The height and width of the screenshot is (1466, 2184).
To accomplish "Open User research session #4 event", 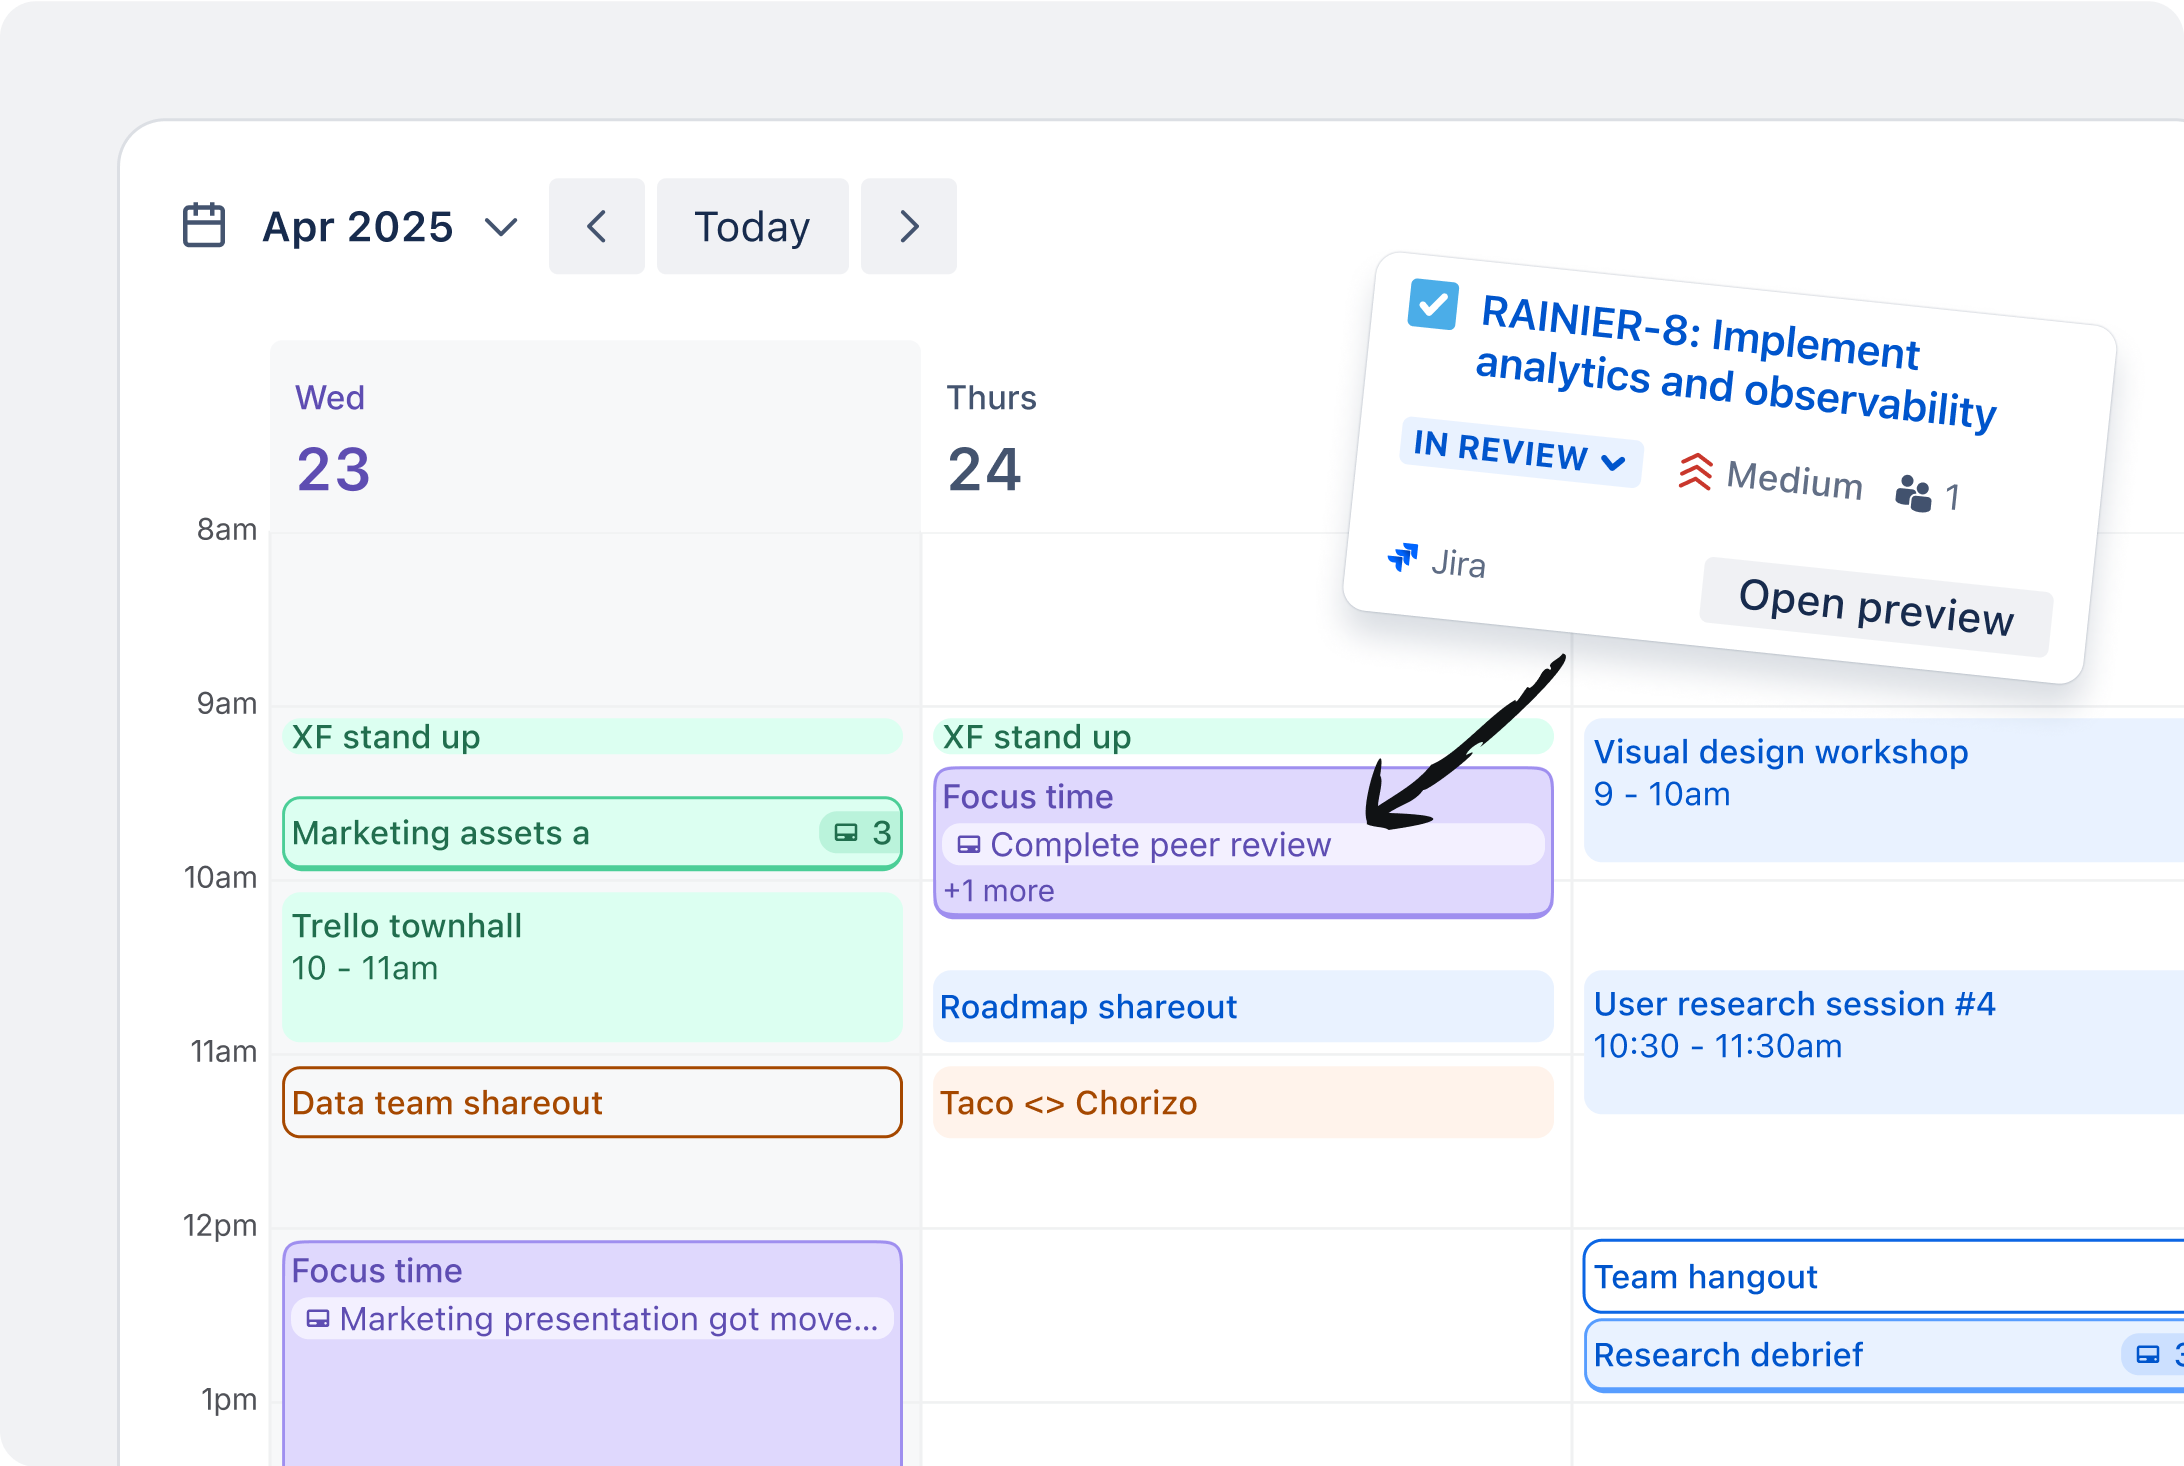I will click(x=1884, y=1042).
